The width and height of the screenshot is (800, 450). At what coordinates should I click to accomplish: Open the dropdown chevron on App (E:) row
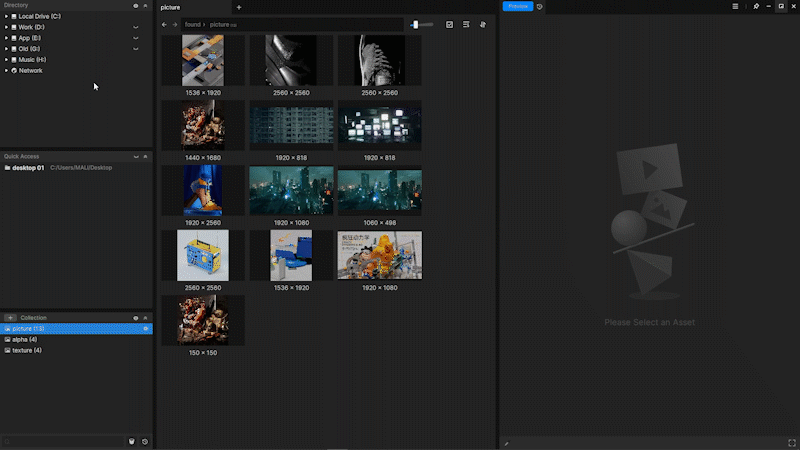coord(136,38)
